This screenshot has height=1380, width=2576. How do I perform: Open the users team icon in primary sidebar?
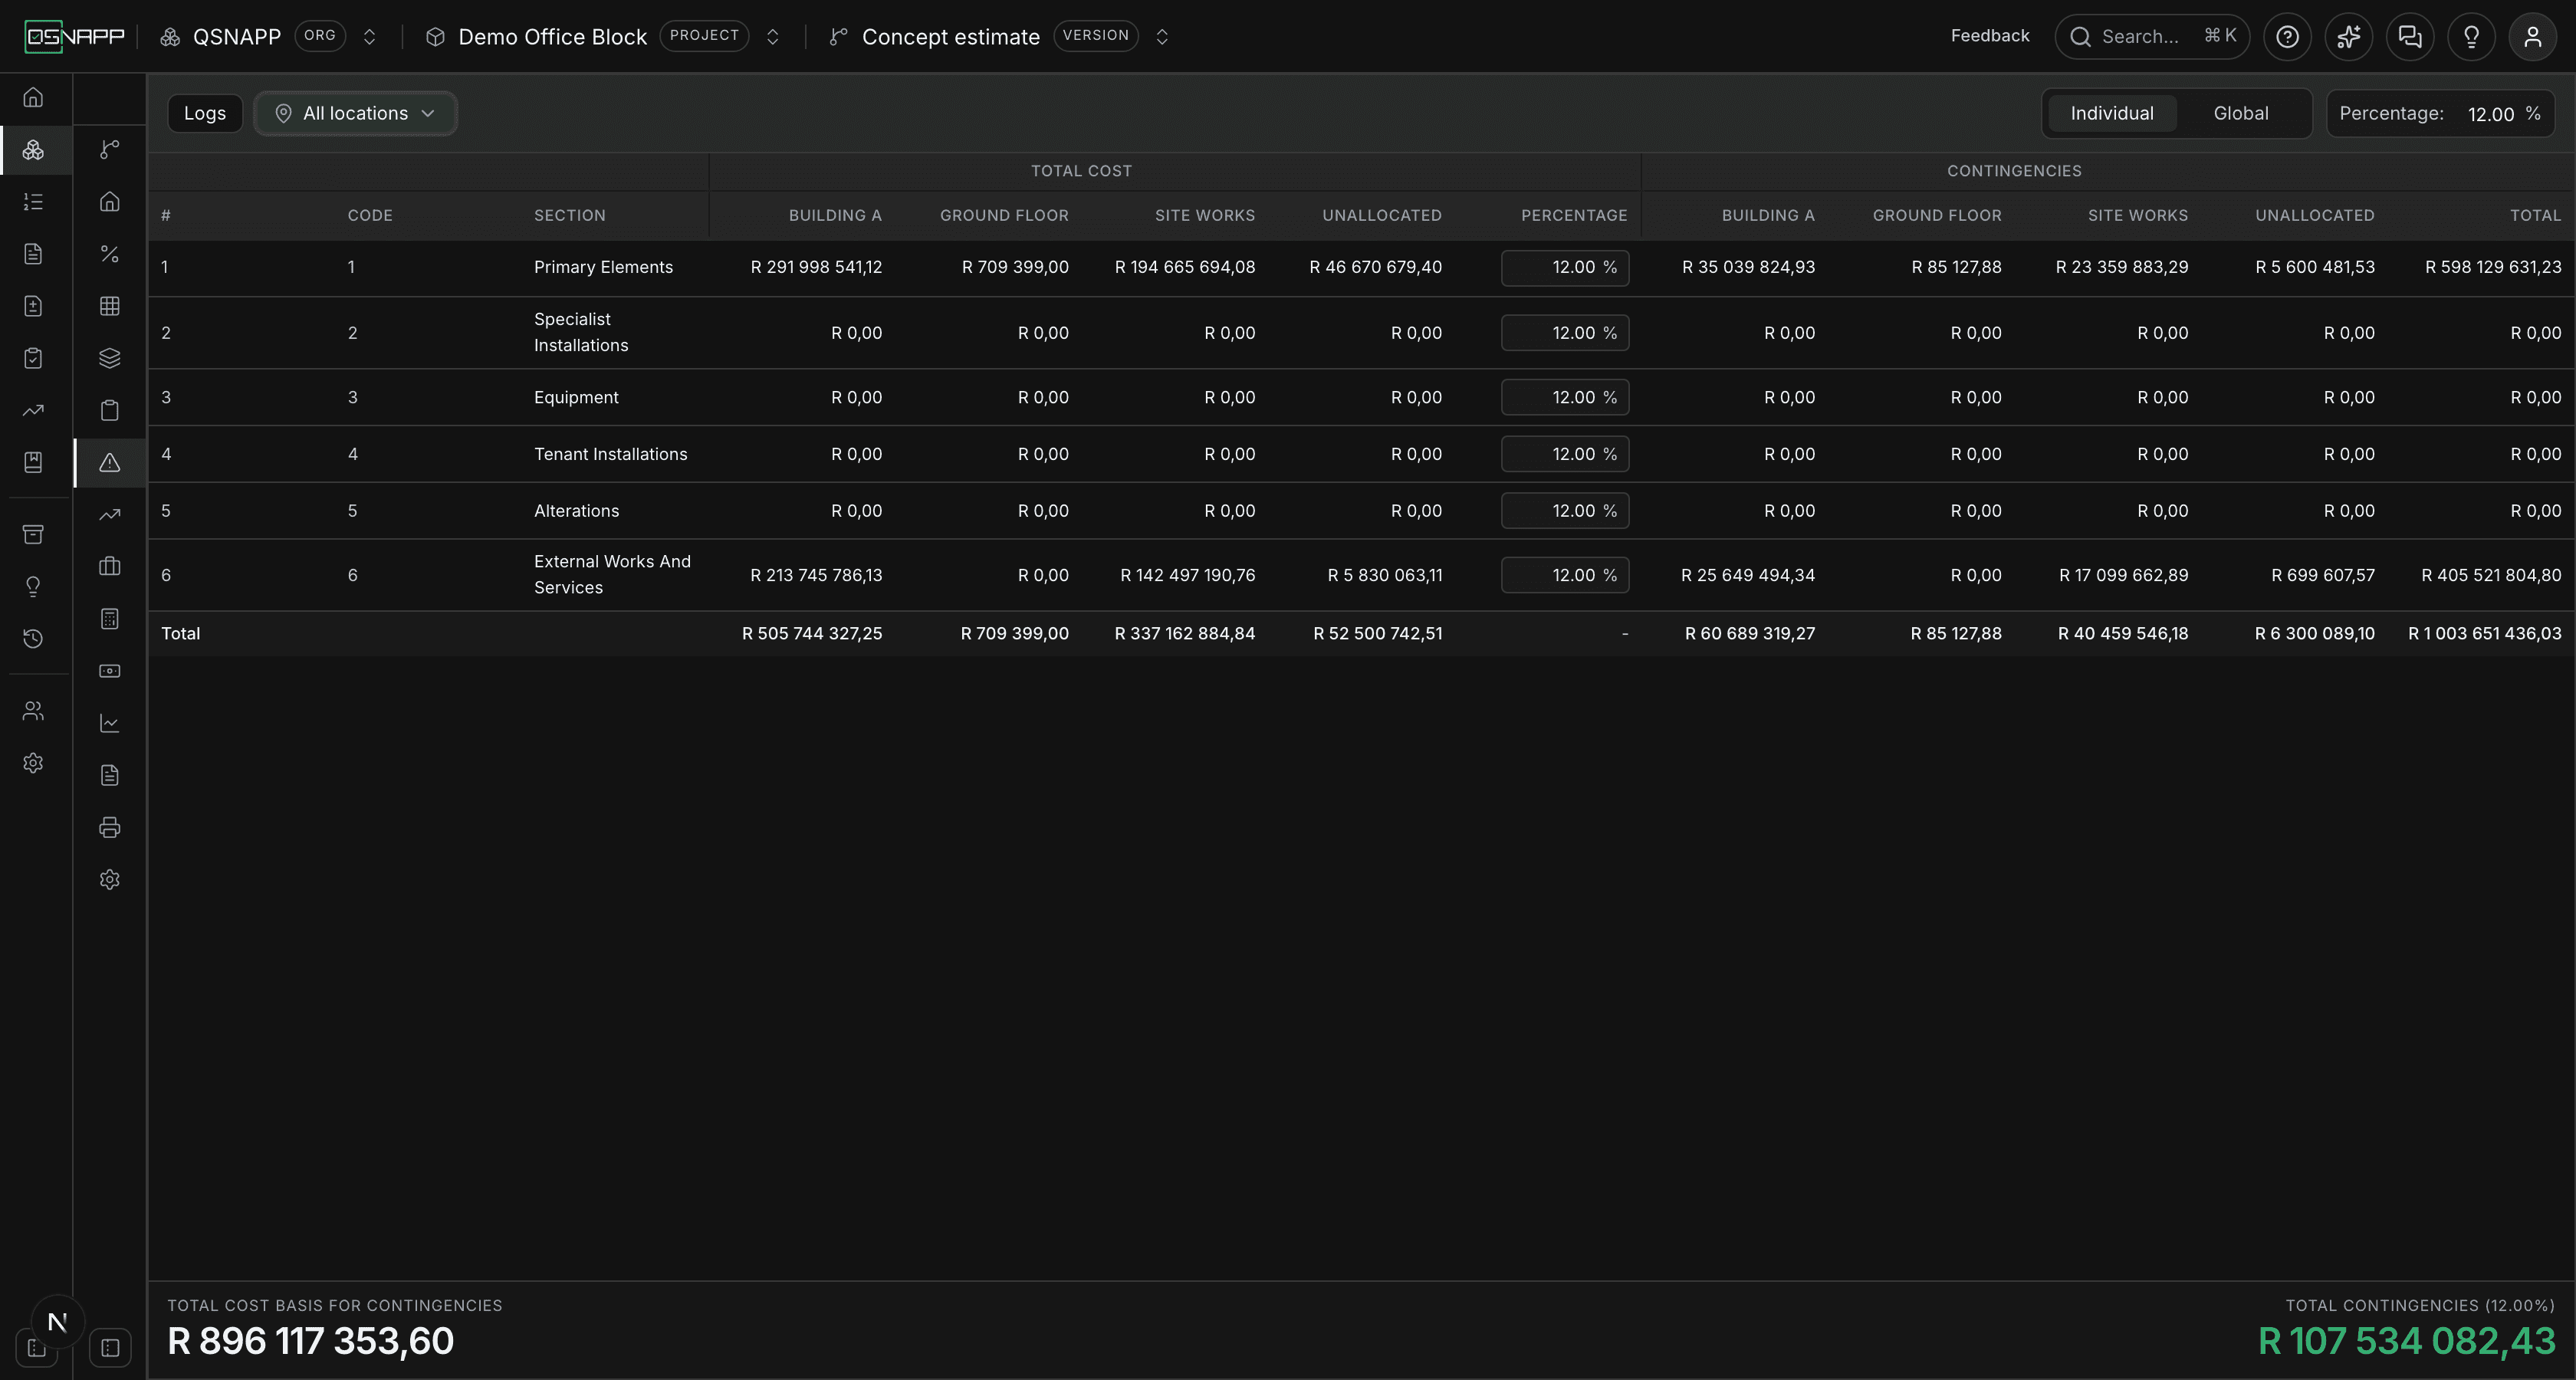click(33, 711)
